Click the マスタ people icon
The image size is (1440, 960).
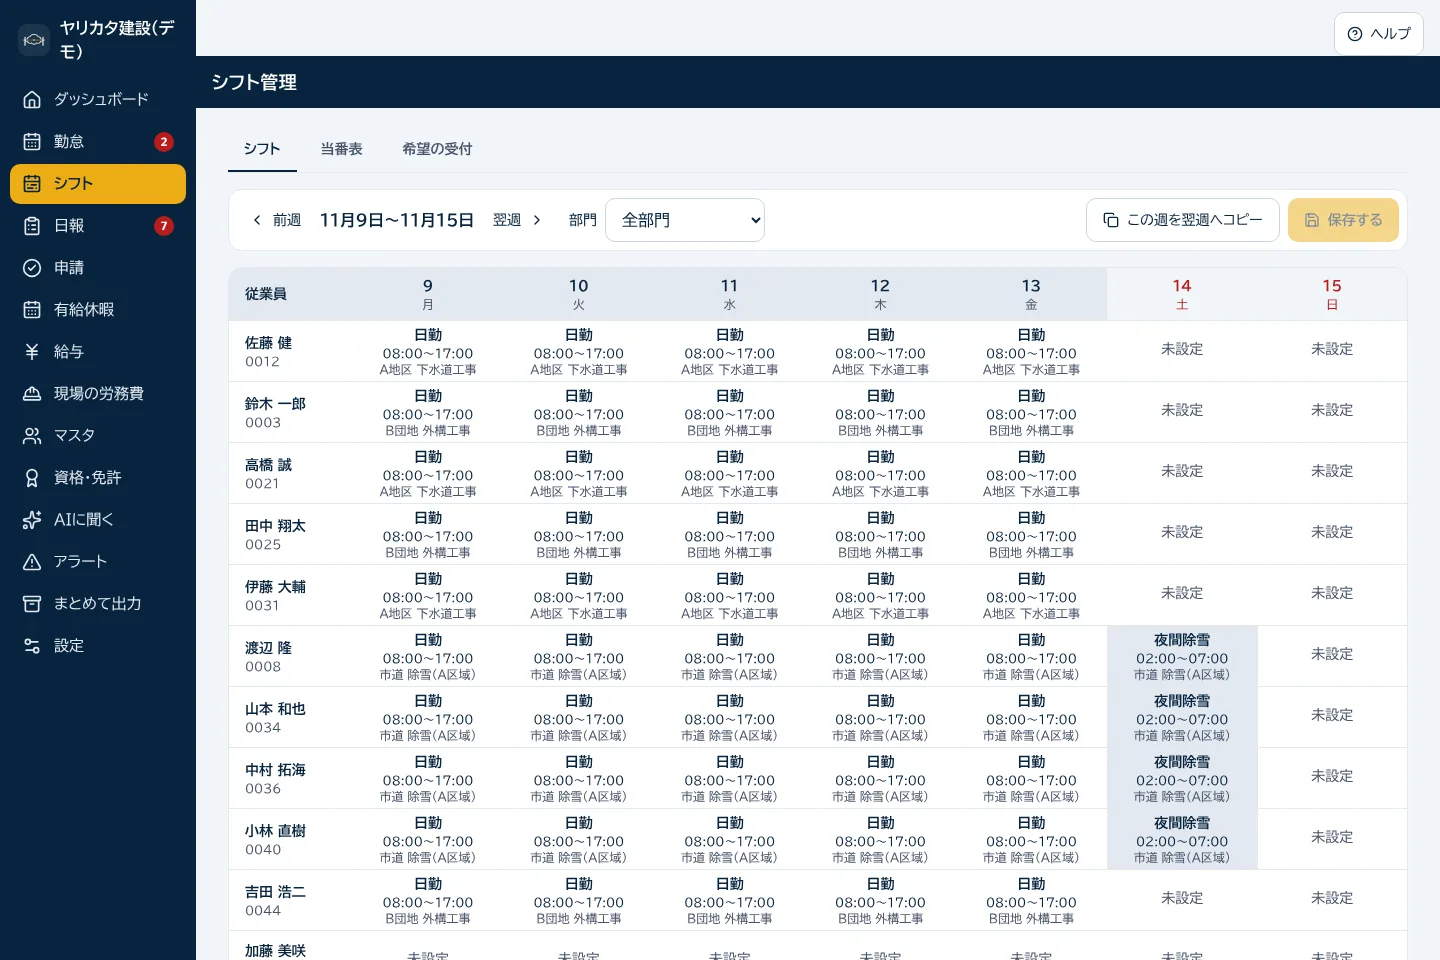pos(32,435)
